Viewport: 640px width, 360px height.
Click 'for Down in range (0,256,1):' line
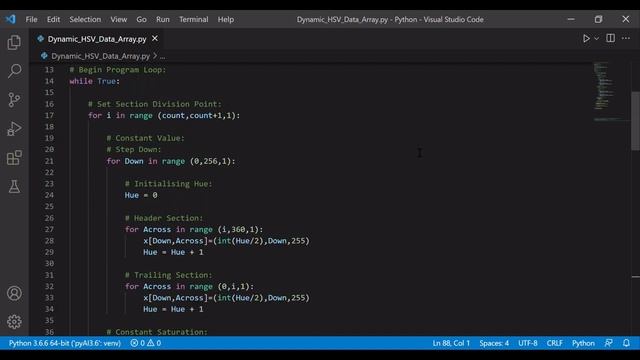(x=171, y=161)
